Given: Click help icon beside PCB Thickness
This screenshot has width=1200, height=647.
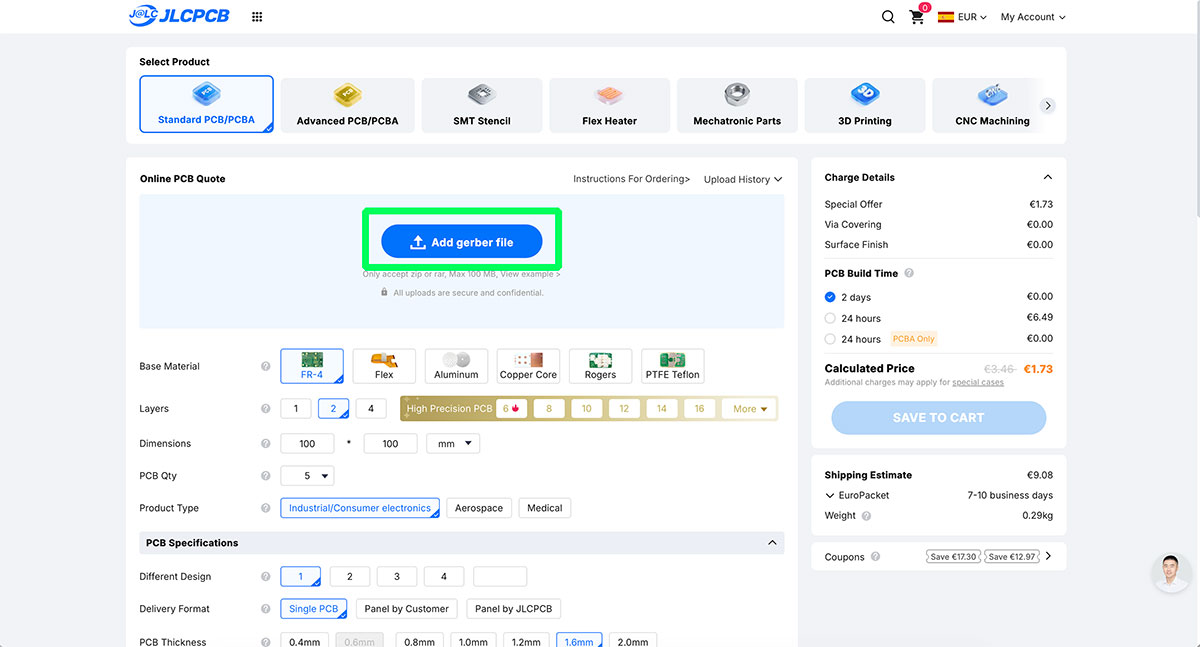Looking at the screenshot, I should coord(265,642).
